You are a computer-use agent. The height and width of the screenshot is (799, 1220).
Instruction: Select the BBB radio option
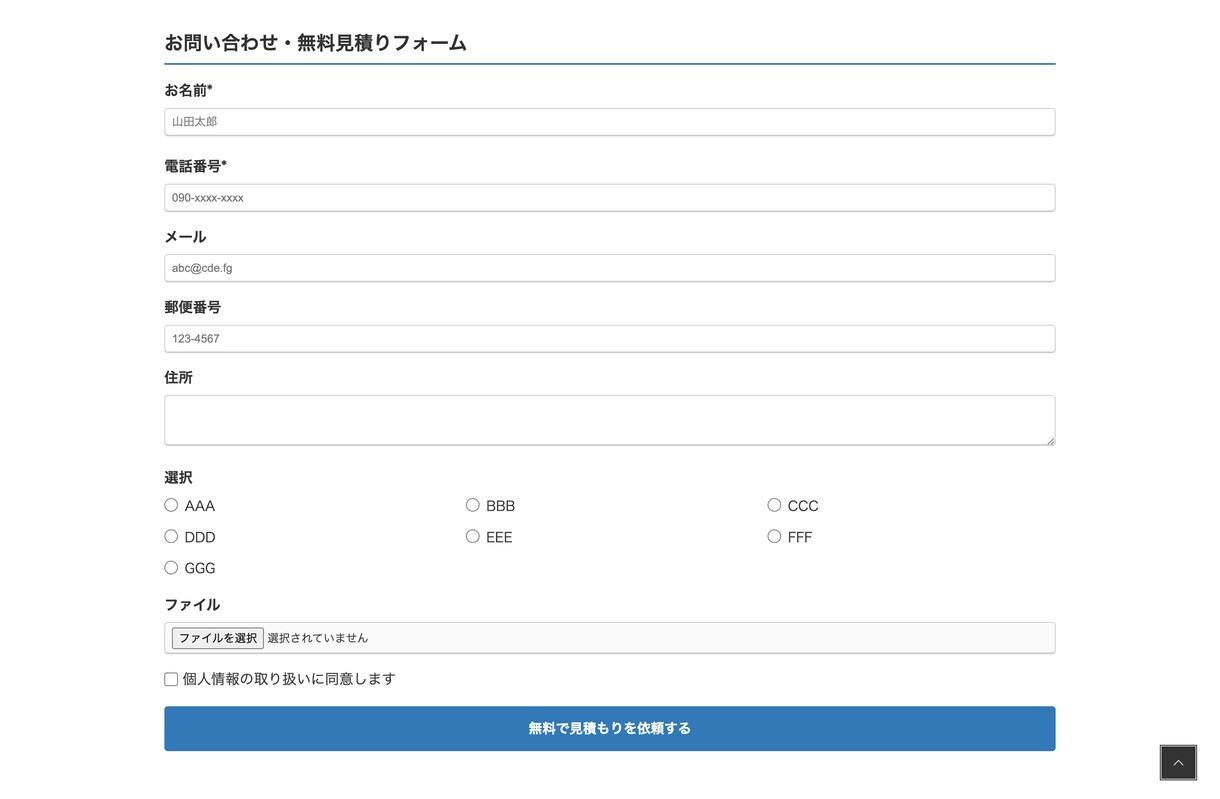(472, 505)
